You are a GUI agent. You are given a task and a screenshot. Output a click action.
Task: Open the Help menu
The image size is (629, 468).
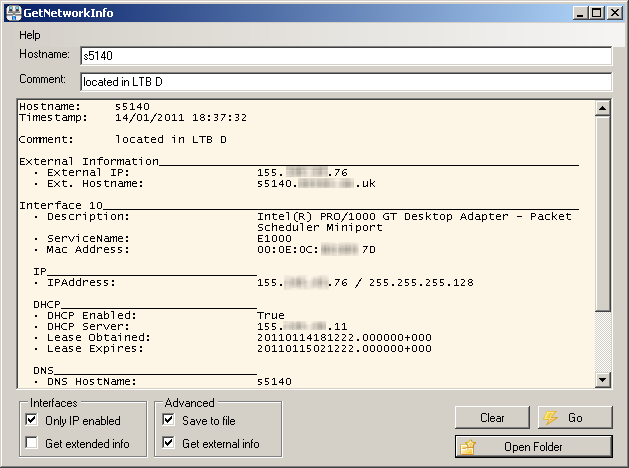tap(30, 35)
